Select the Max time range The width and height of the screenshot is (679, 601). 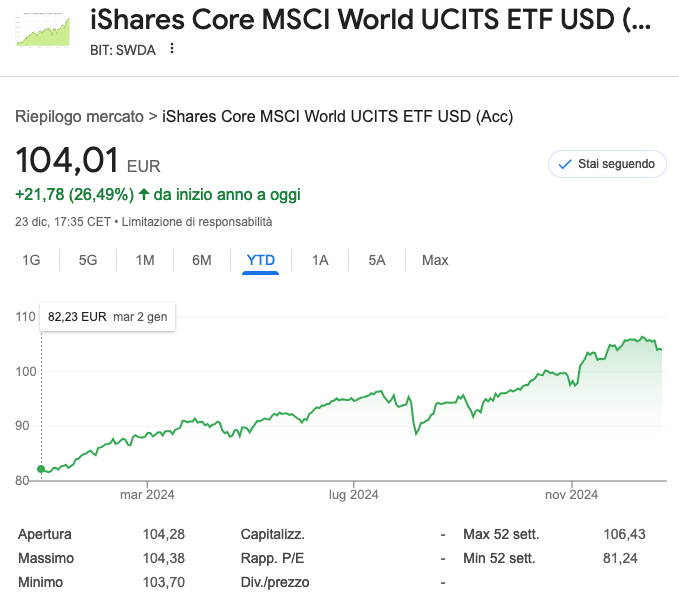(x=435, y=260)
